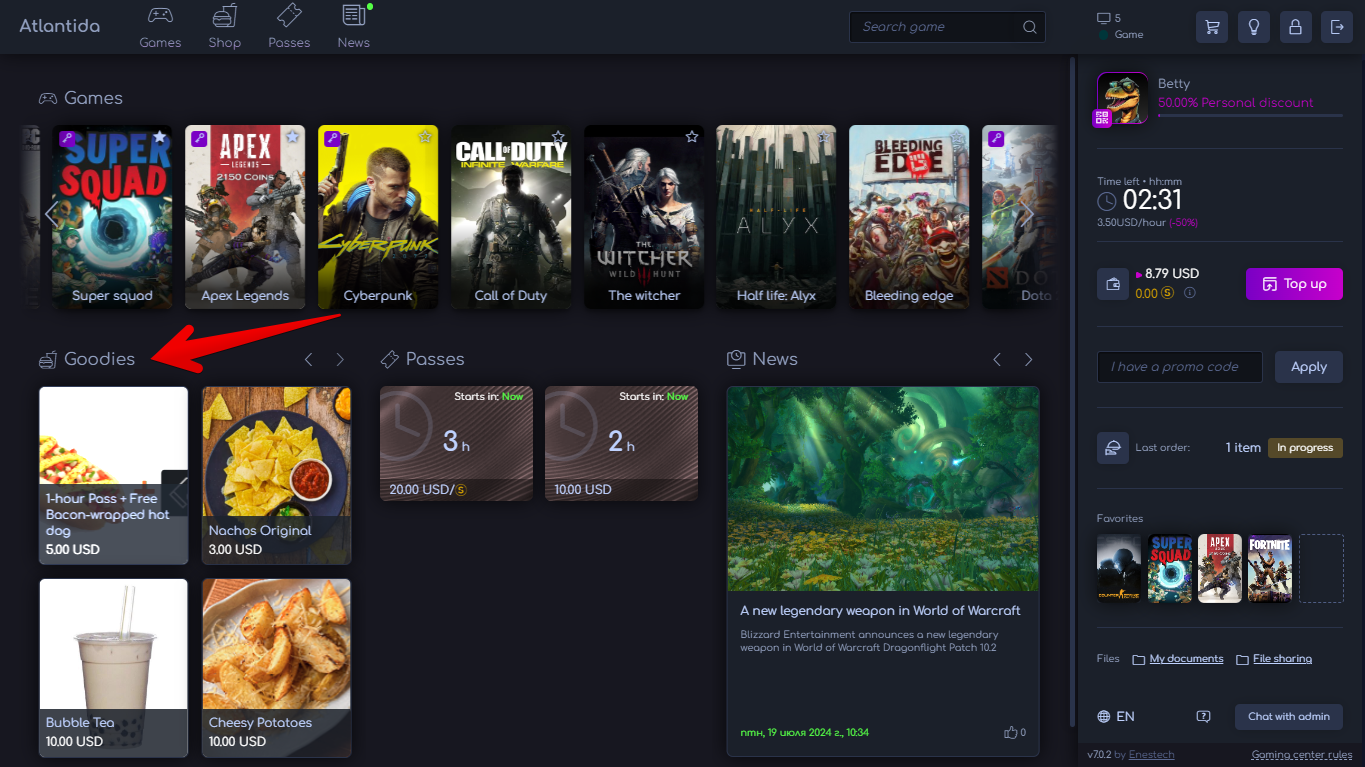
Task: Click the Games section header icon
Action: (x=48, y=98)
